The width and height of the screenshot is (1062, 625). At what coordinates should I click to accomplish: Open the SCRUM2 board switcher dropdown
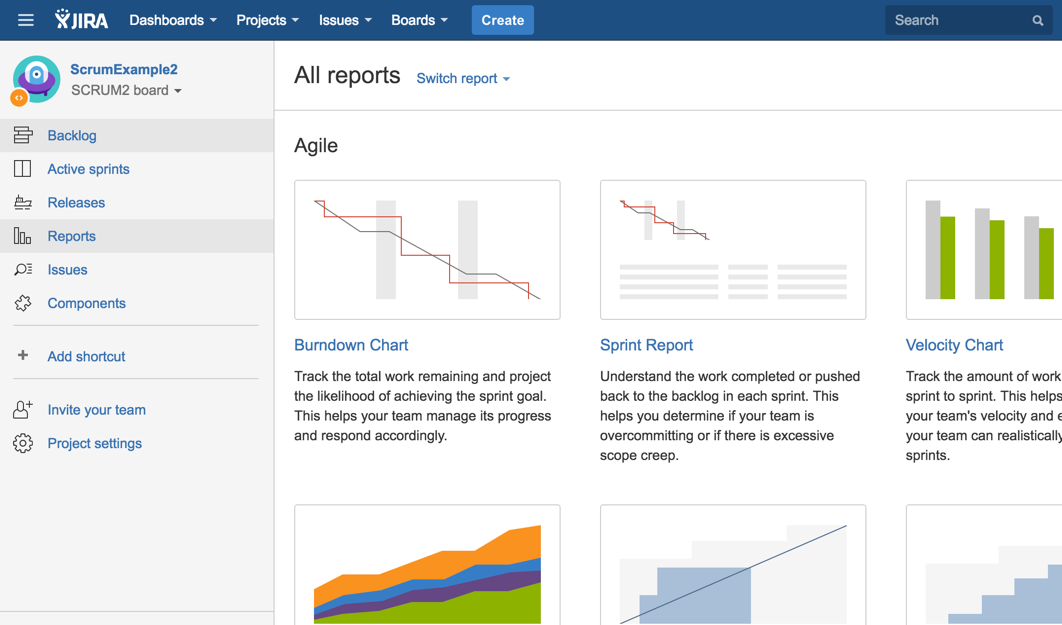[x=127, y=90]
